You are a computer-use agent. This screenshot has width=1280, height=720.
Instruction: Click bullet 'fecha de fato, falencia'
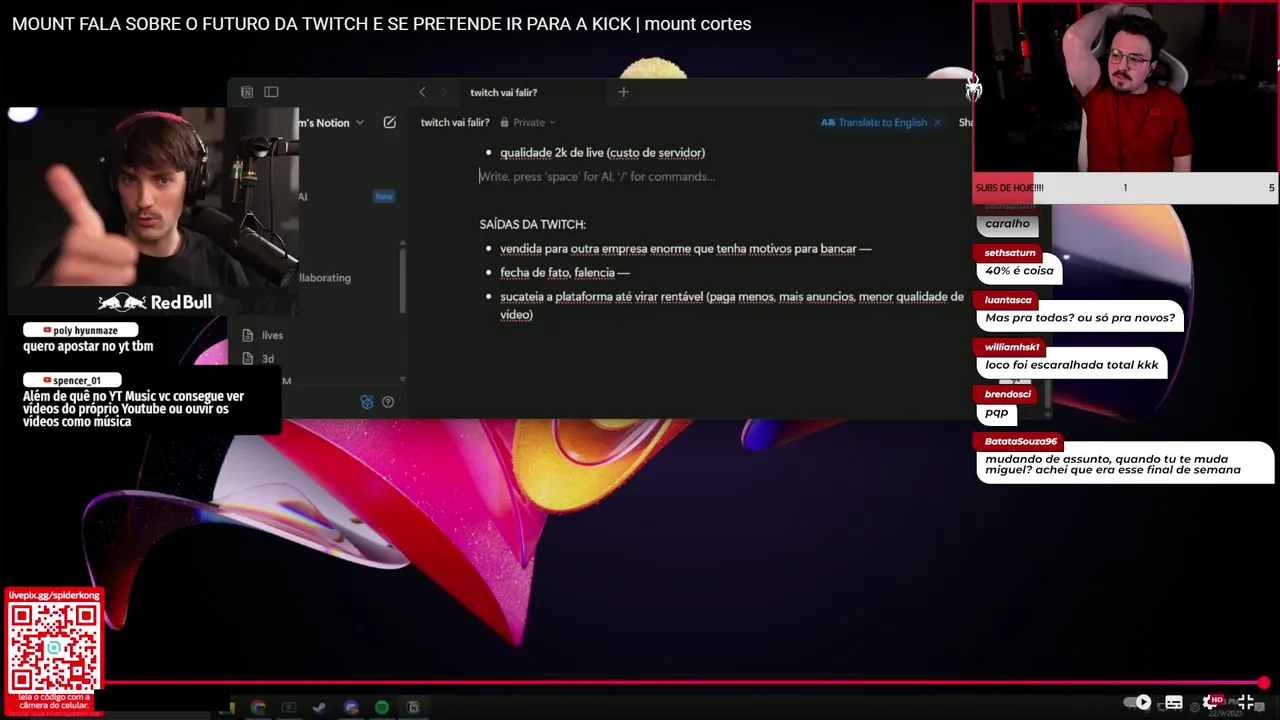point(565,273)
